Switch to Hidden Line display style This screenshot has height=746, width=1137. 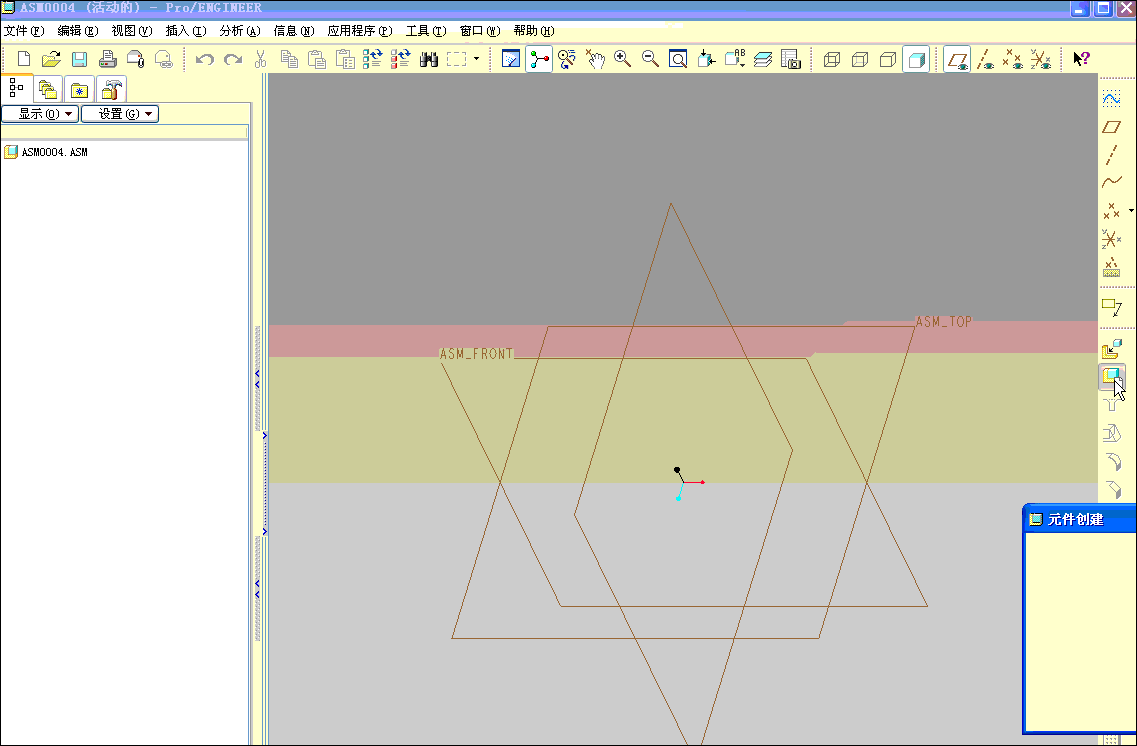[860, 59]
